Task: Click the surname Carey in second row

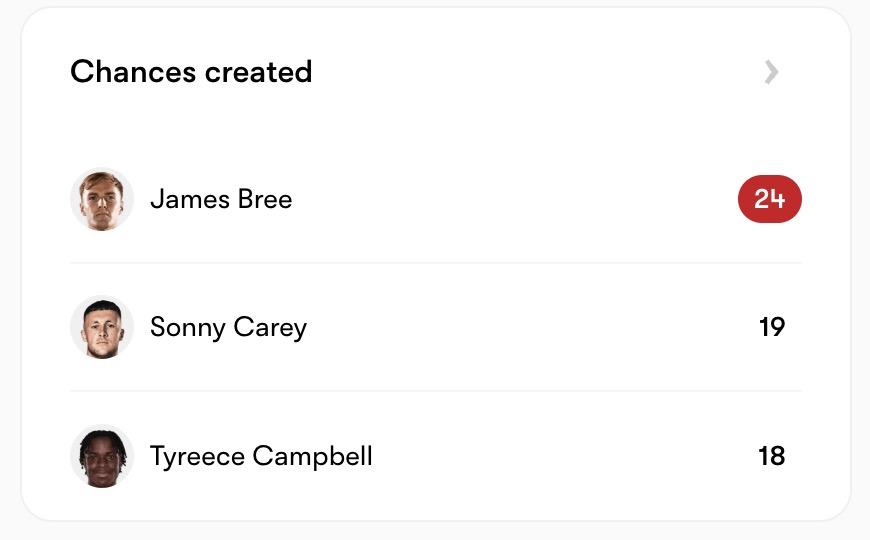Action: [x=270, y=327]
